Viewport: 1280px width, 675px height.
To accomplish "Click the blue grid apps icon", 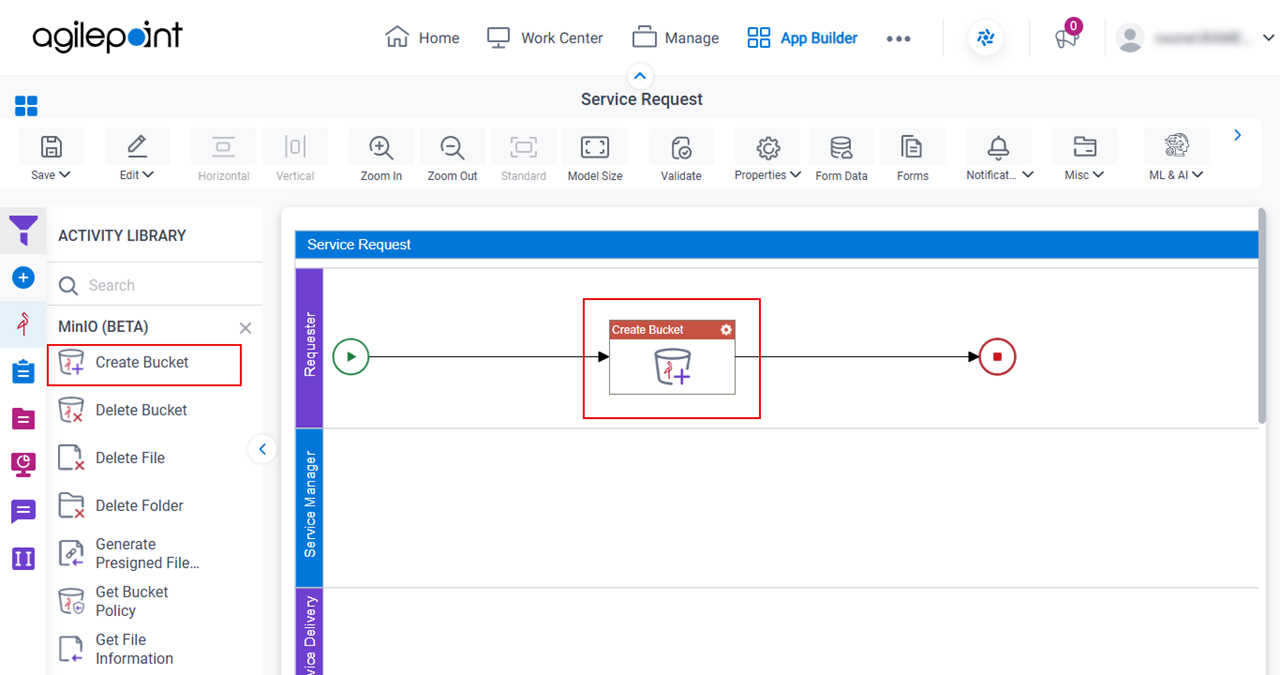I will click(26, 106).
